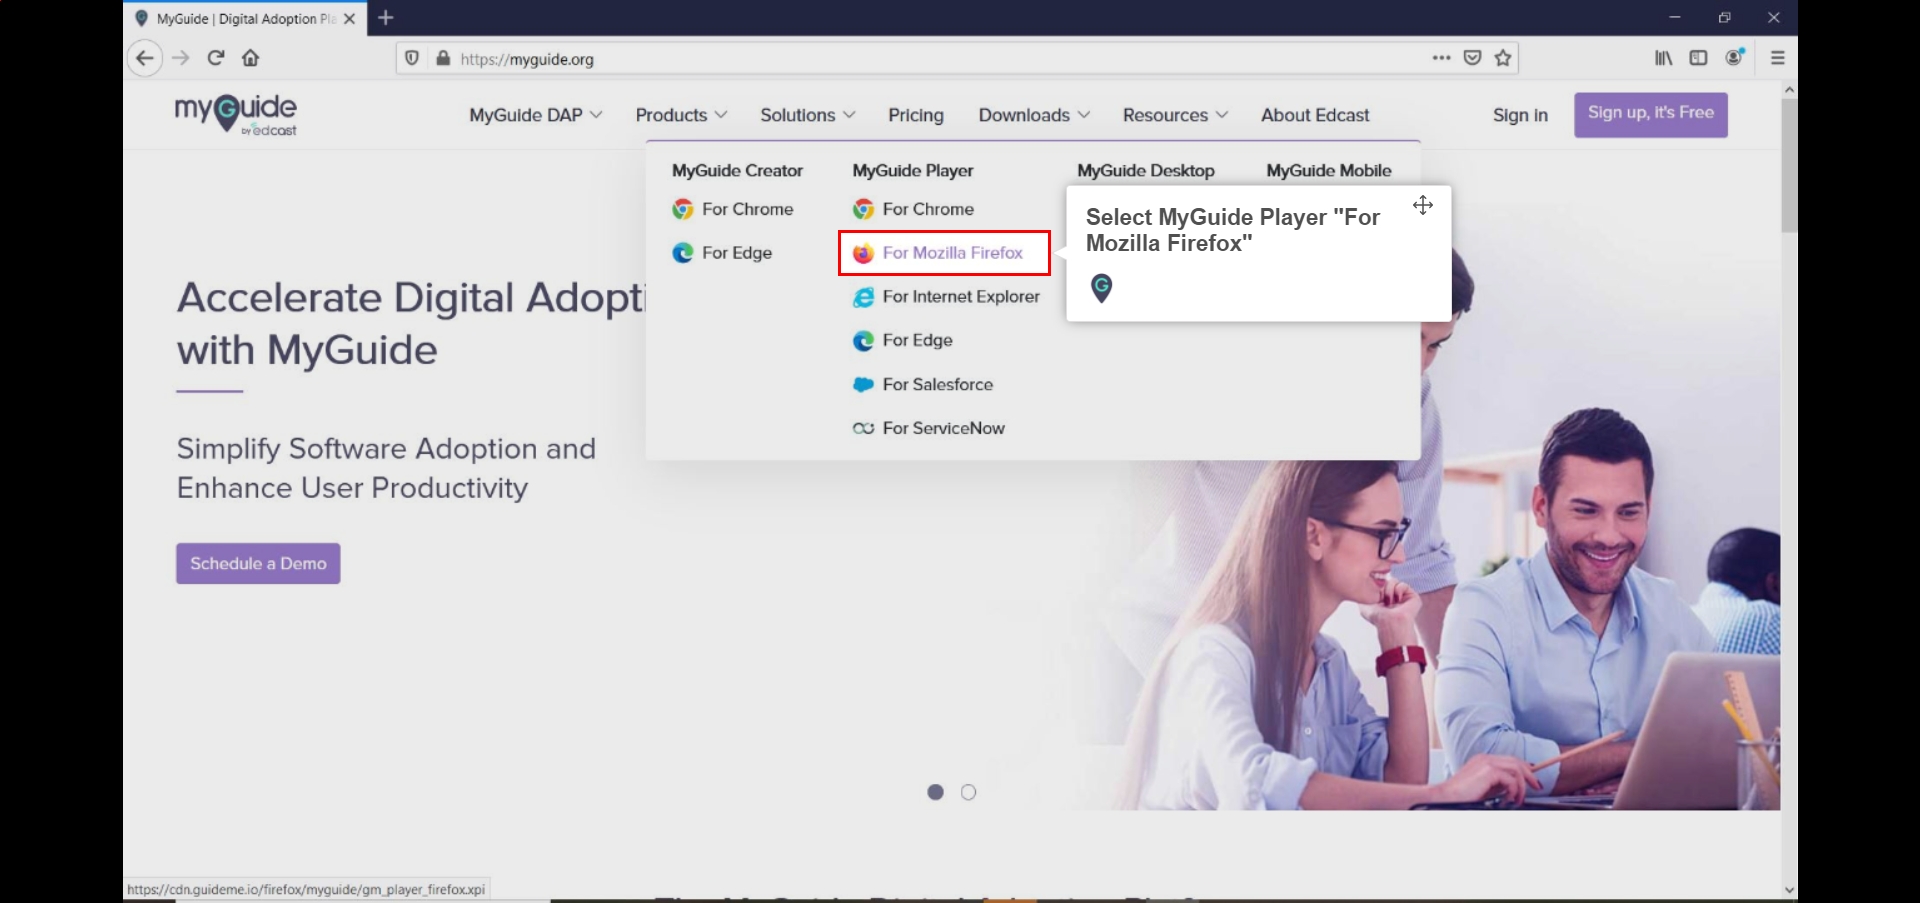Reload the page with the refresh icon

point(216,58)
